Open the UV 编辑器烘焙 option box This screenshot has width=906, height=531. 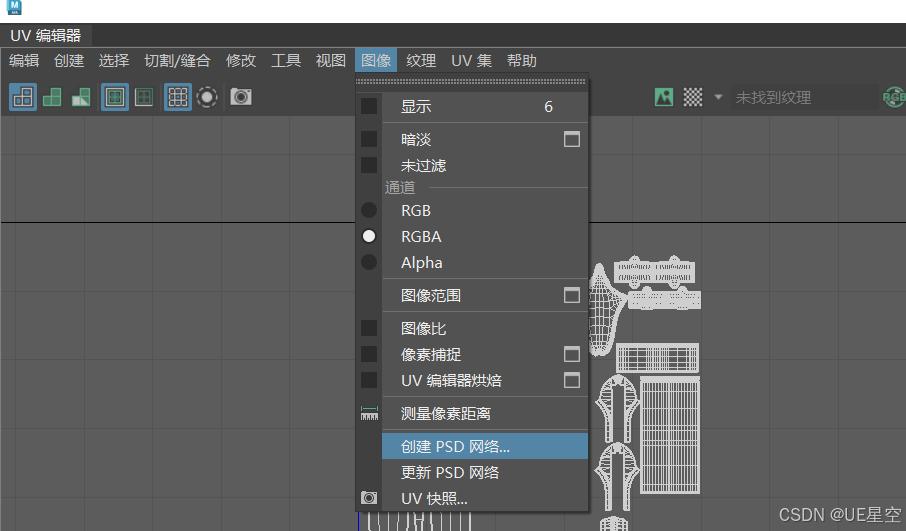pos(571,380)
